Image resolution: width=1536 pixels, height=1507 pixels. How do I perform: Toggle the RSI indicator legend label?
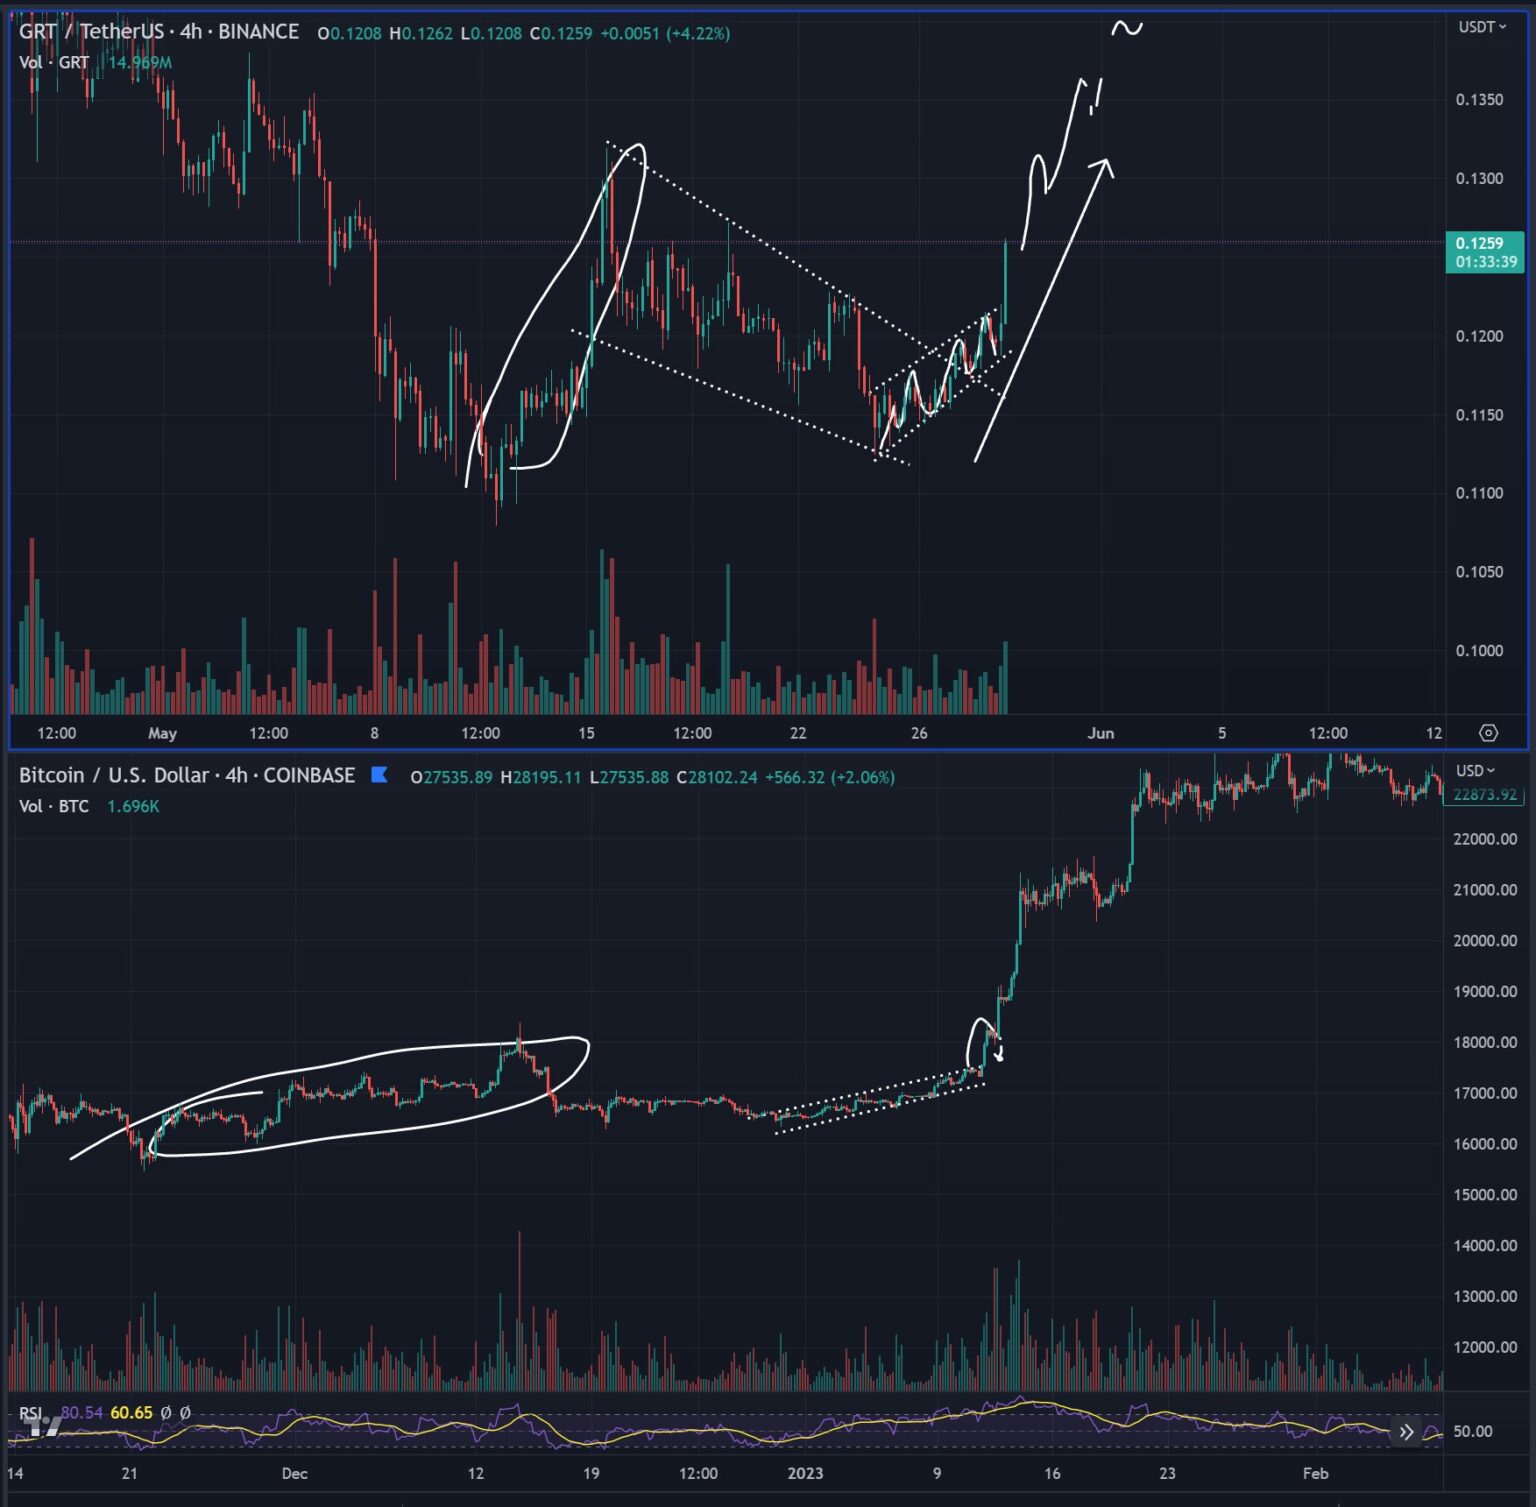[x=30, y=1413]
